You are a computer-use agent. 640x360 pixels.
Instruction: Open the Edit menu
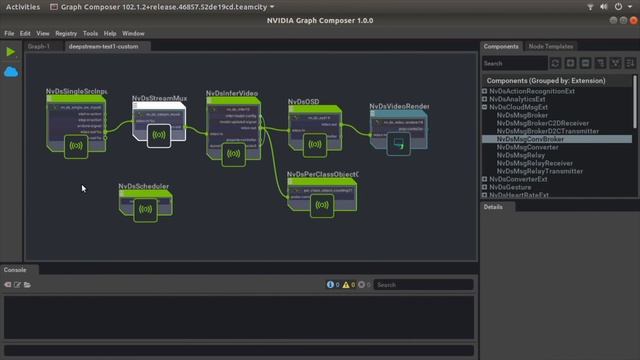[25, 33]
